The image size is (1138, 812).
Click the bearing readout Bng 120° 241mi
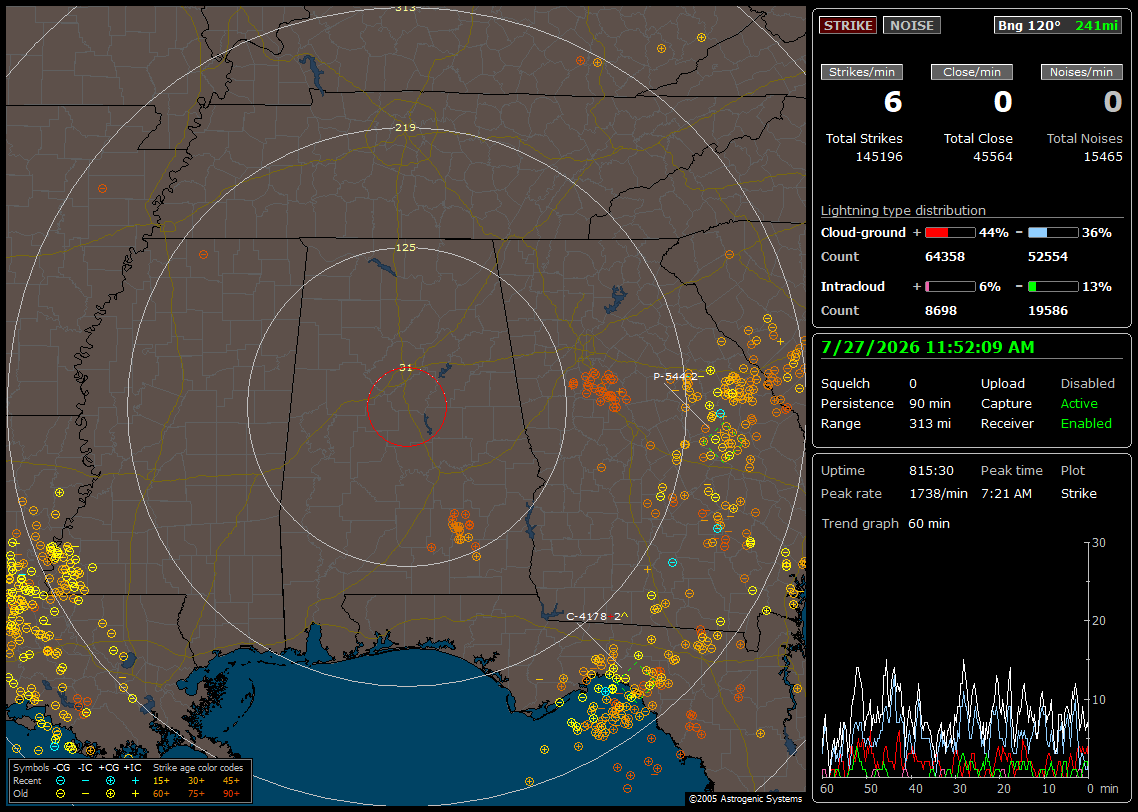tap(1057, 25)
